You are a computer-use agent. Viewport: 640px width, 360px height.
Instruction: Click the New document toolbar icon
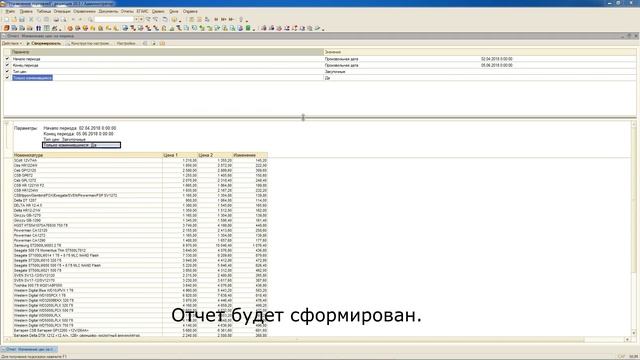click(7, 20)
